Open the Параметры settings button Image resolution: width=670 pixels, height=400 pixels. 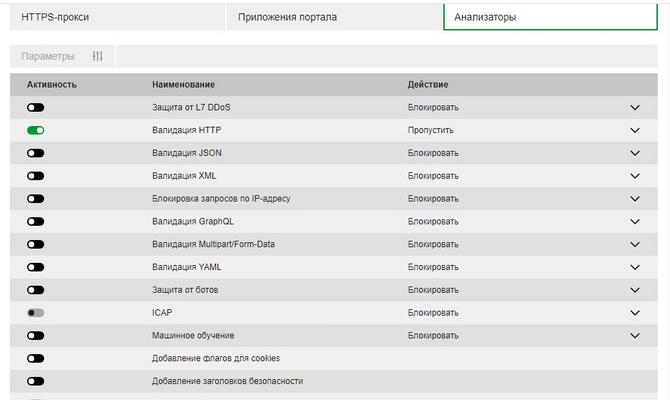tap(48, 57)
